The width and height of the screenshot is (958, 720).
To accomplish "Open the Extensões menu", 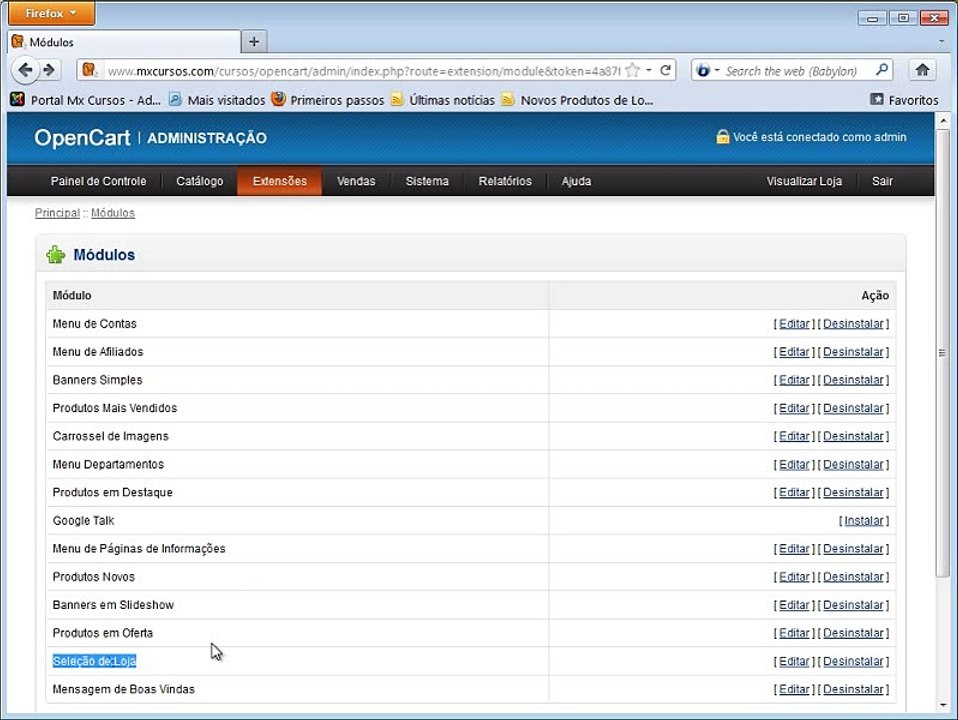I will point(279,181).
